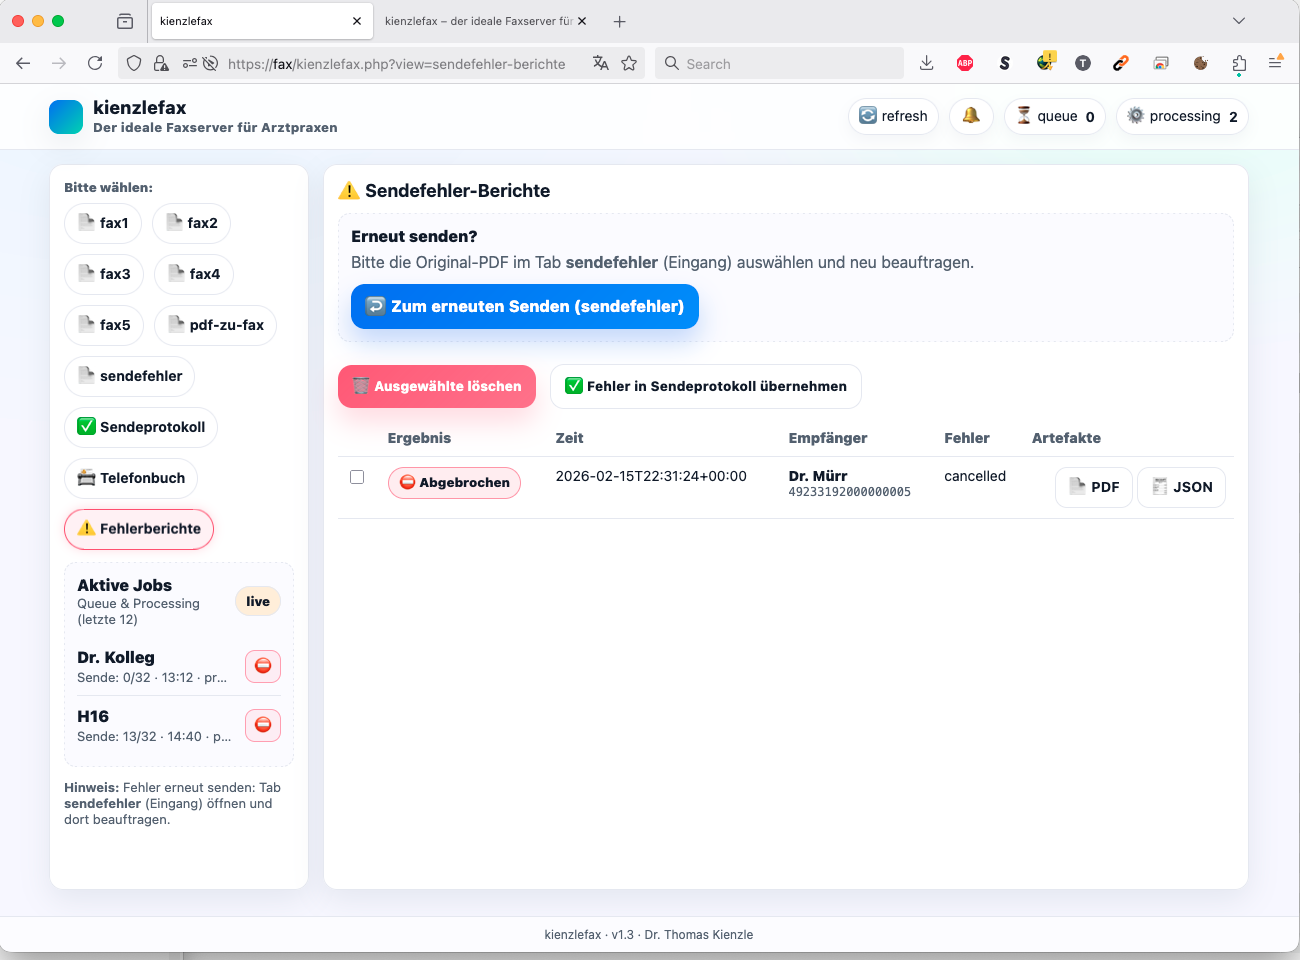The image size is (1300, 960).
Task: Click the notification bell icon
Action: [x=970, y=116]
